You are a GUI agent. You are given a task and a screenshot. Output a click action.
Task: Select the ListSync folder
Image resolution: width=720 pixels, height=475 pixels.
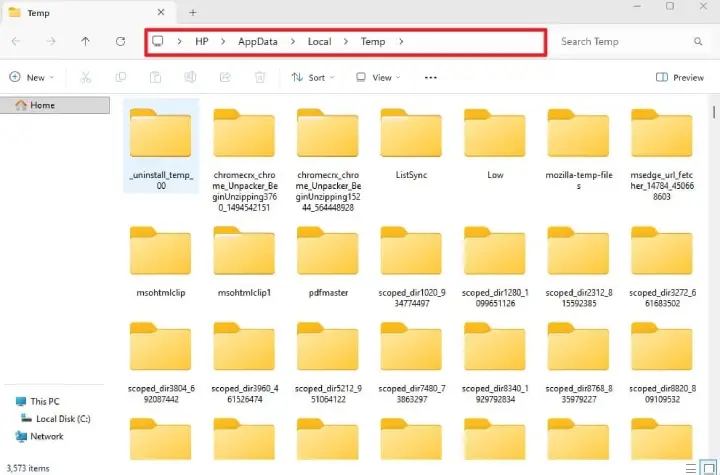pos(411,143)
